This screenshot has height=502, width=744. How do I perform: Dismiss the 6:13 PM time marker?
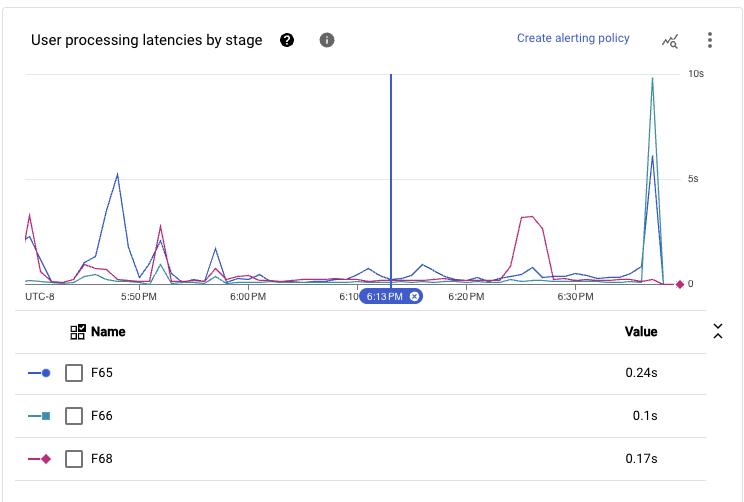click(415, 296)
